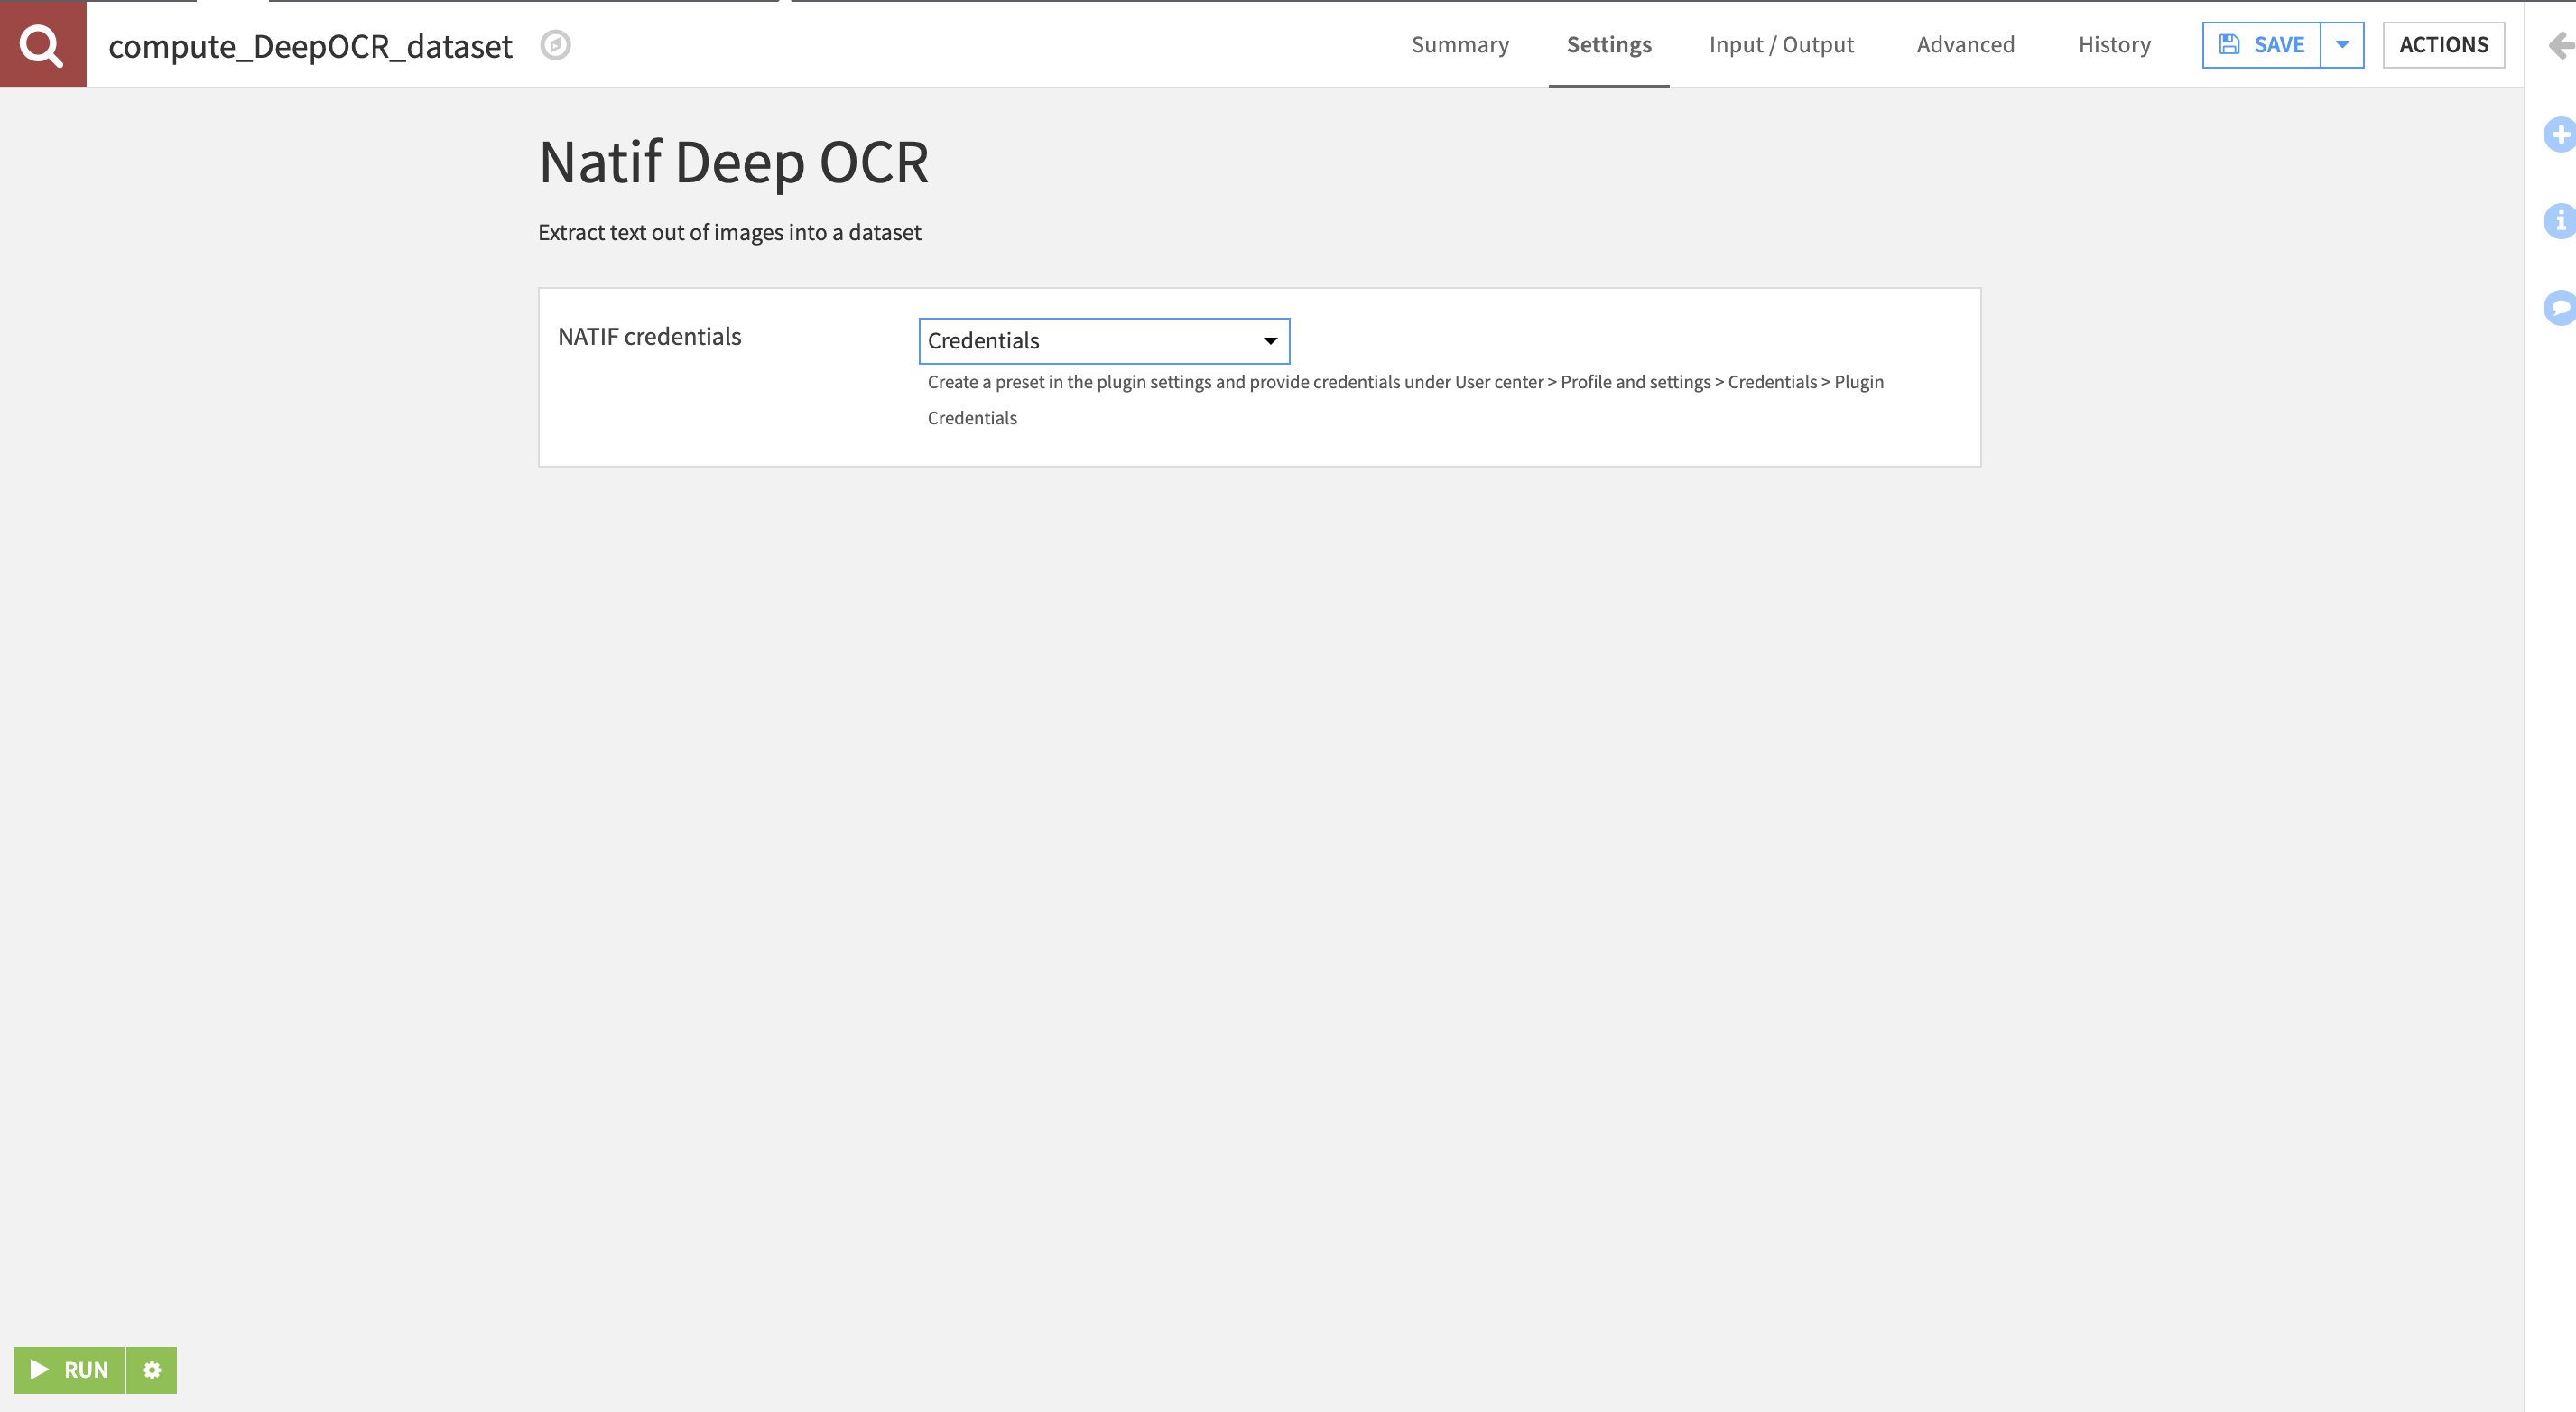Click the compute_DeepOCR_dataset recipe name
This screenshot has width=2576, height=1412.
(x=310, y=46)
